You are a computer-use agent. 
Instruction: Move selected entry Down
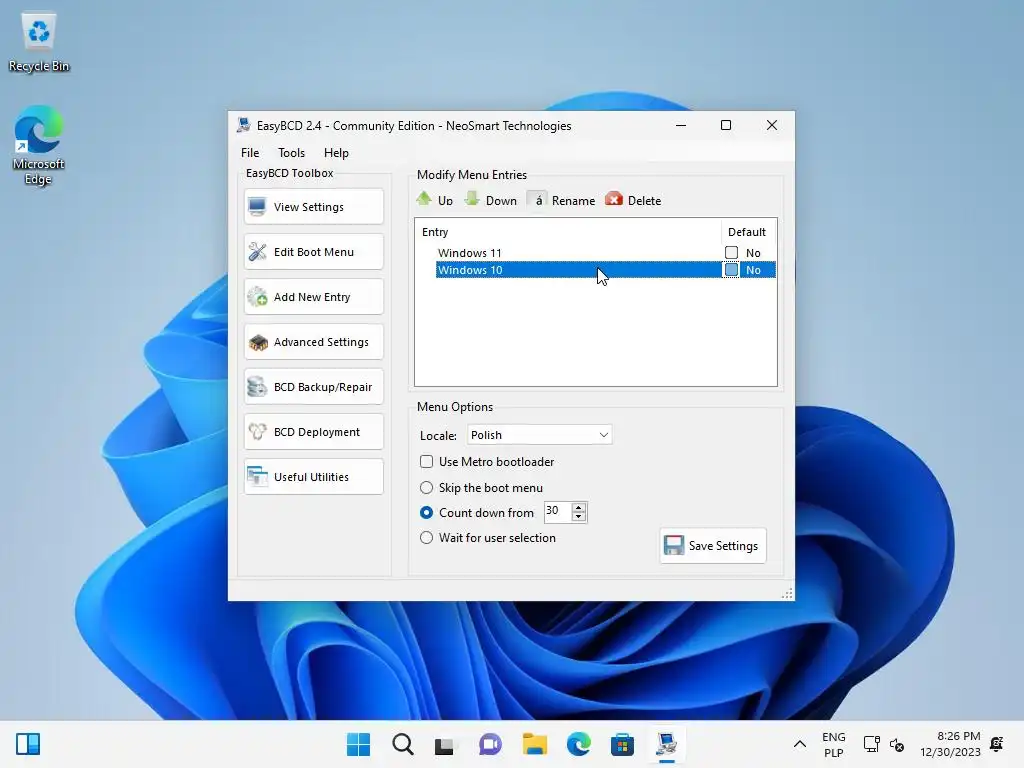click(x=490, y=200)
